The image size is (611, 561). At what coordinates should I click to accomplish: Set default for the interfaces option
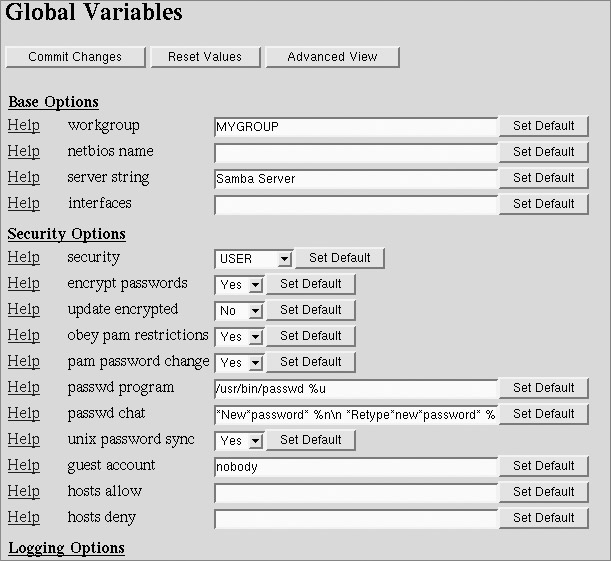[544, 204]
